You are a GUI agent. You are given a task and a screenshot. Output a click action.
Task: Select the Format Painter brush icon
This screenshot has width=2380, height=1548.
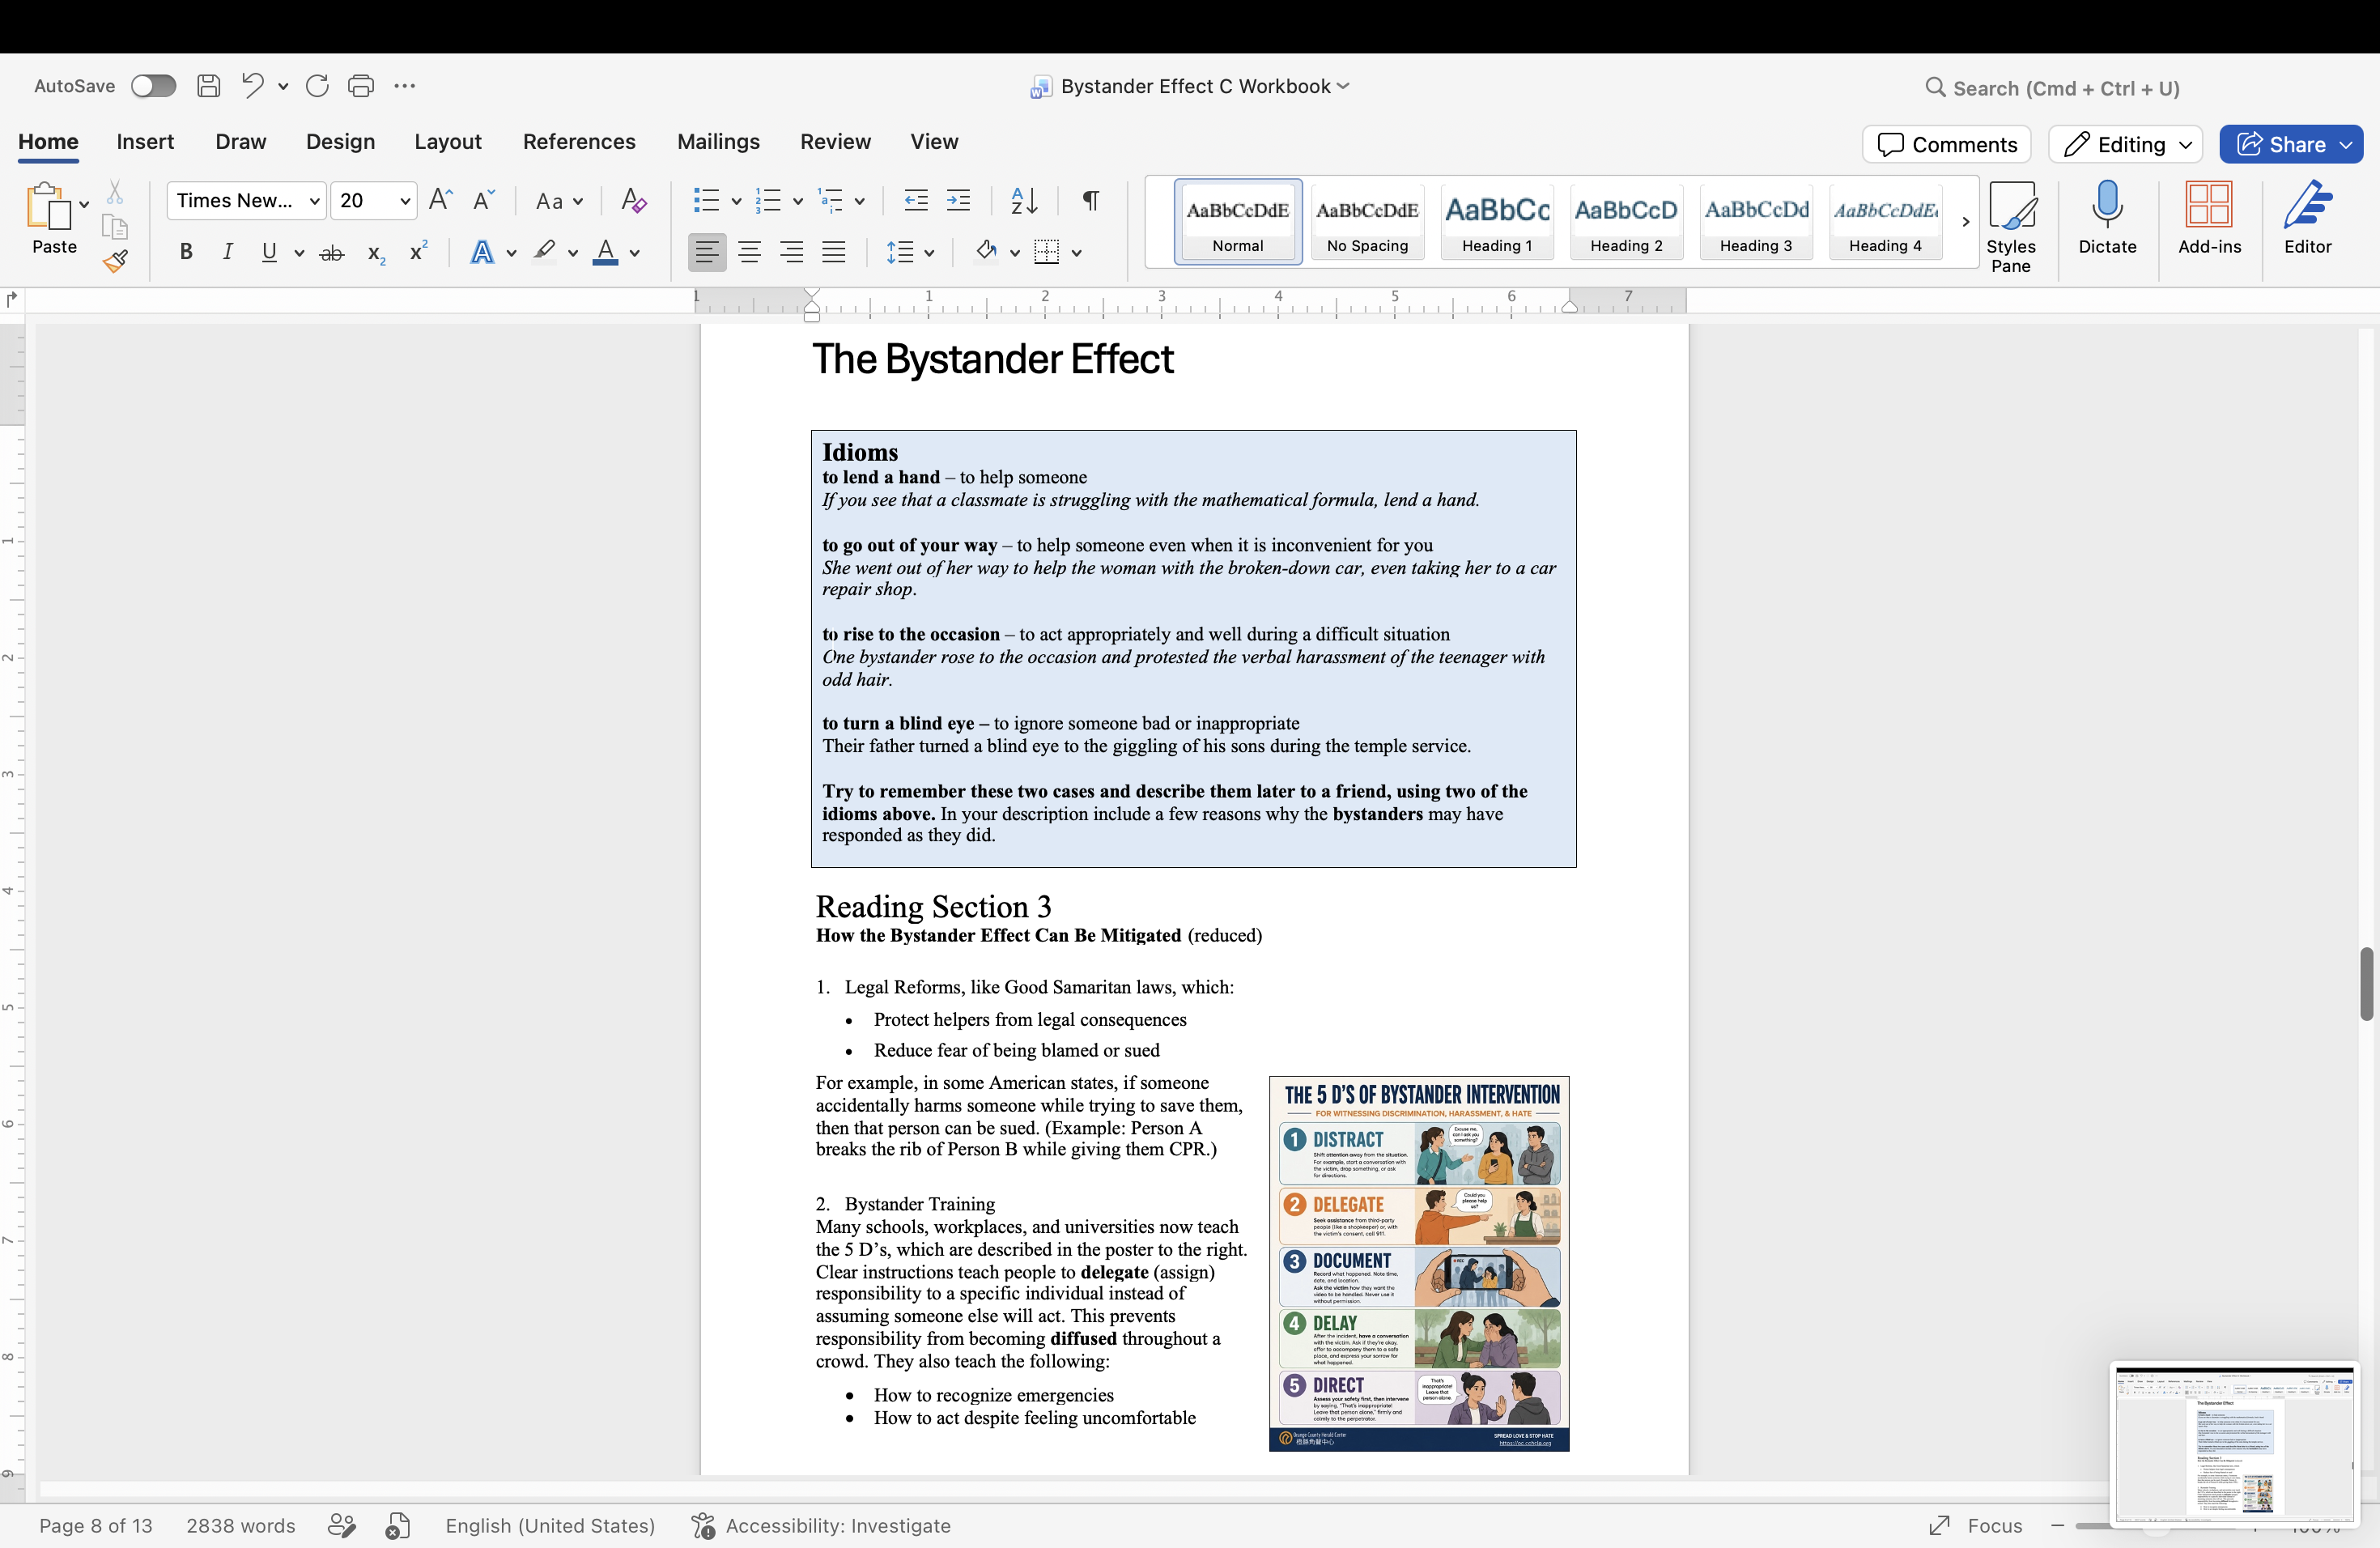point(115,262)
